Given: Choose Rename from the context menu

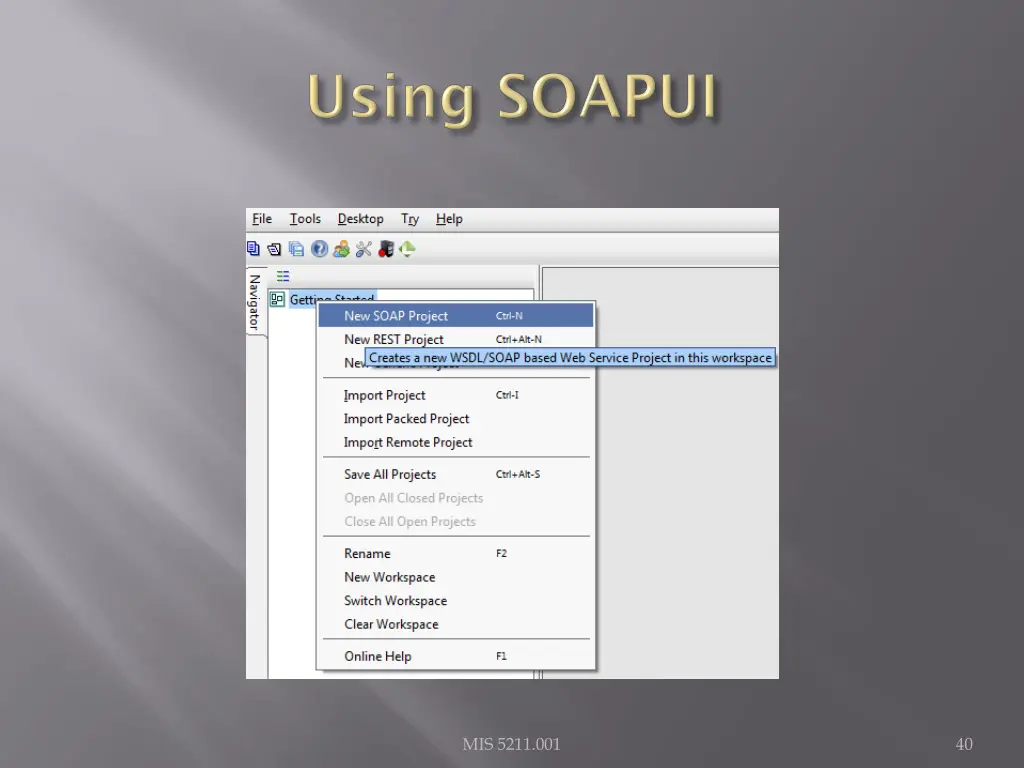Looking at the screenshot, I should (456, 553).
